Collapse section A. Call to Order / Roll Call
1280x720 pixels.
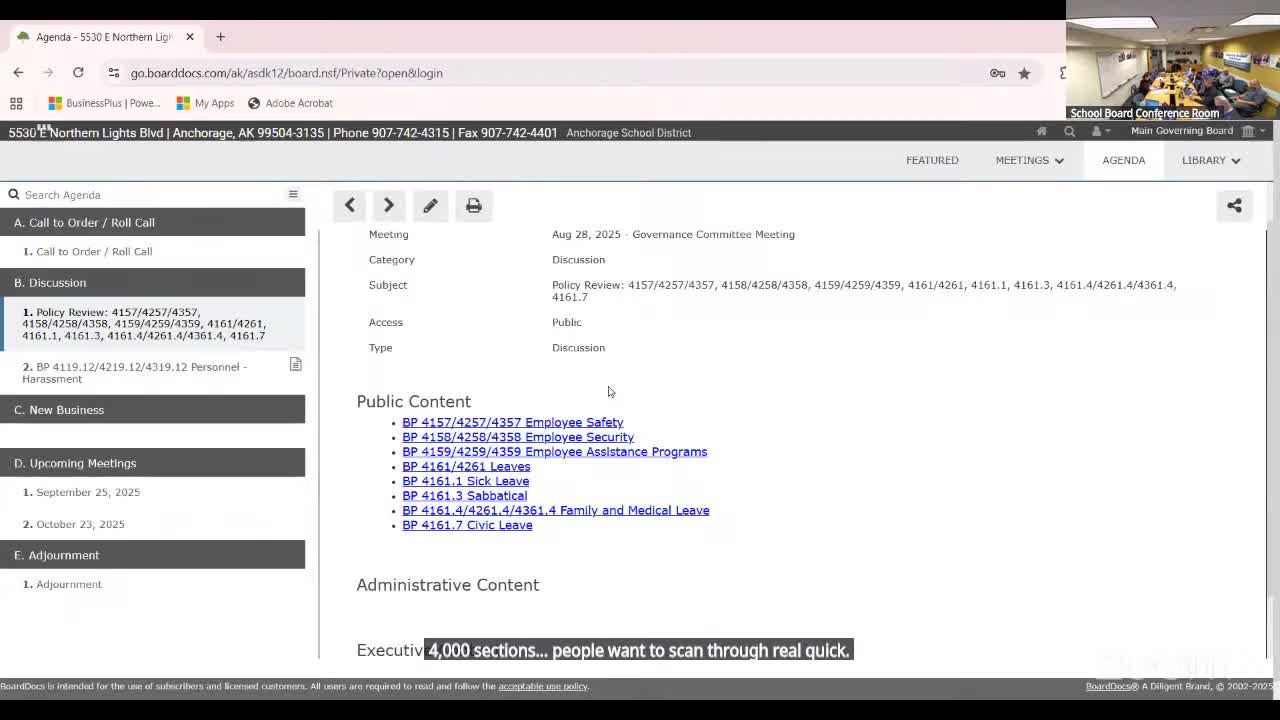pos(152,222)
